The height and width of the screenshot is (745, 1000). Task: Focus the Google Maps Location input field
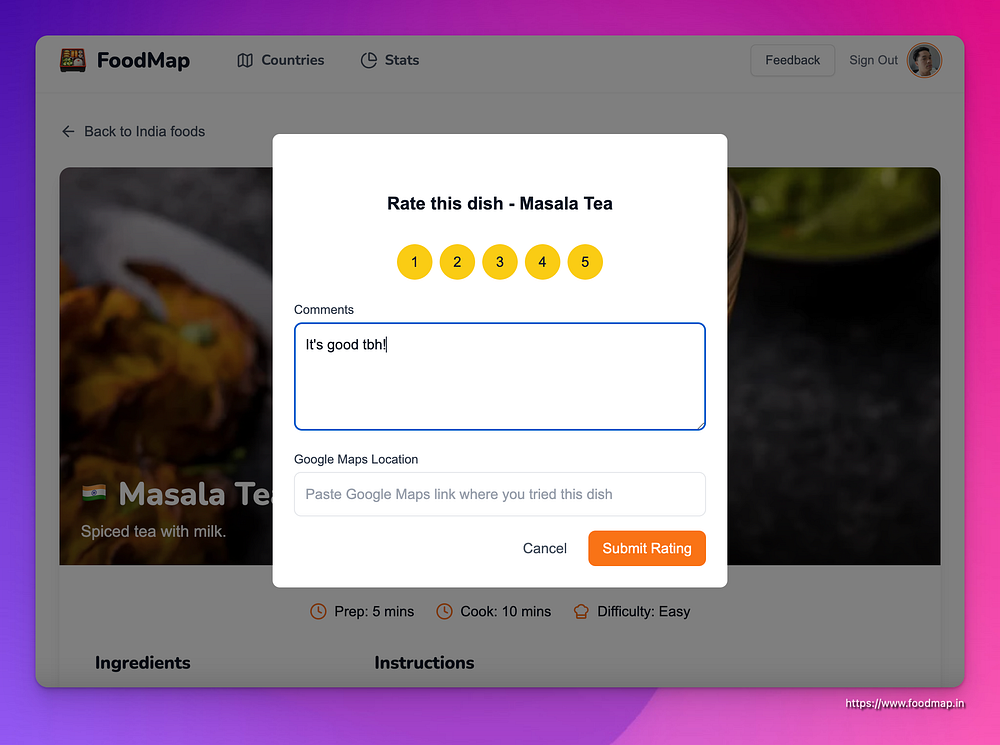click(500, 494)
